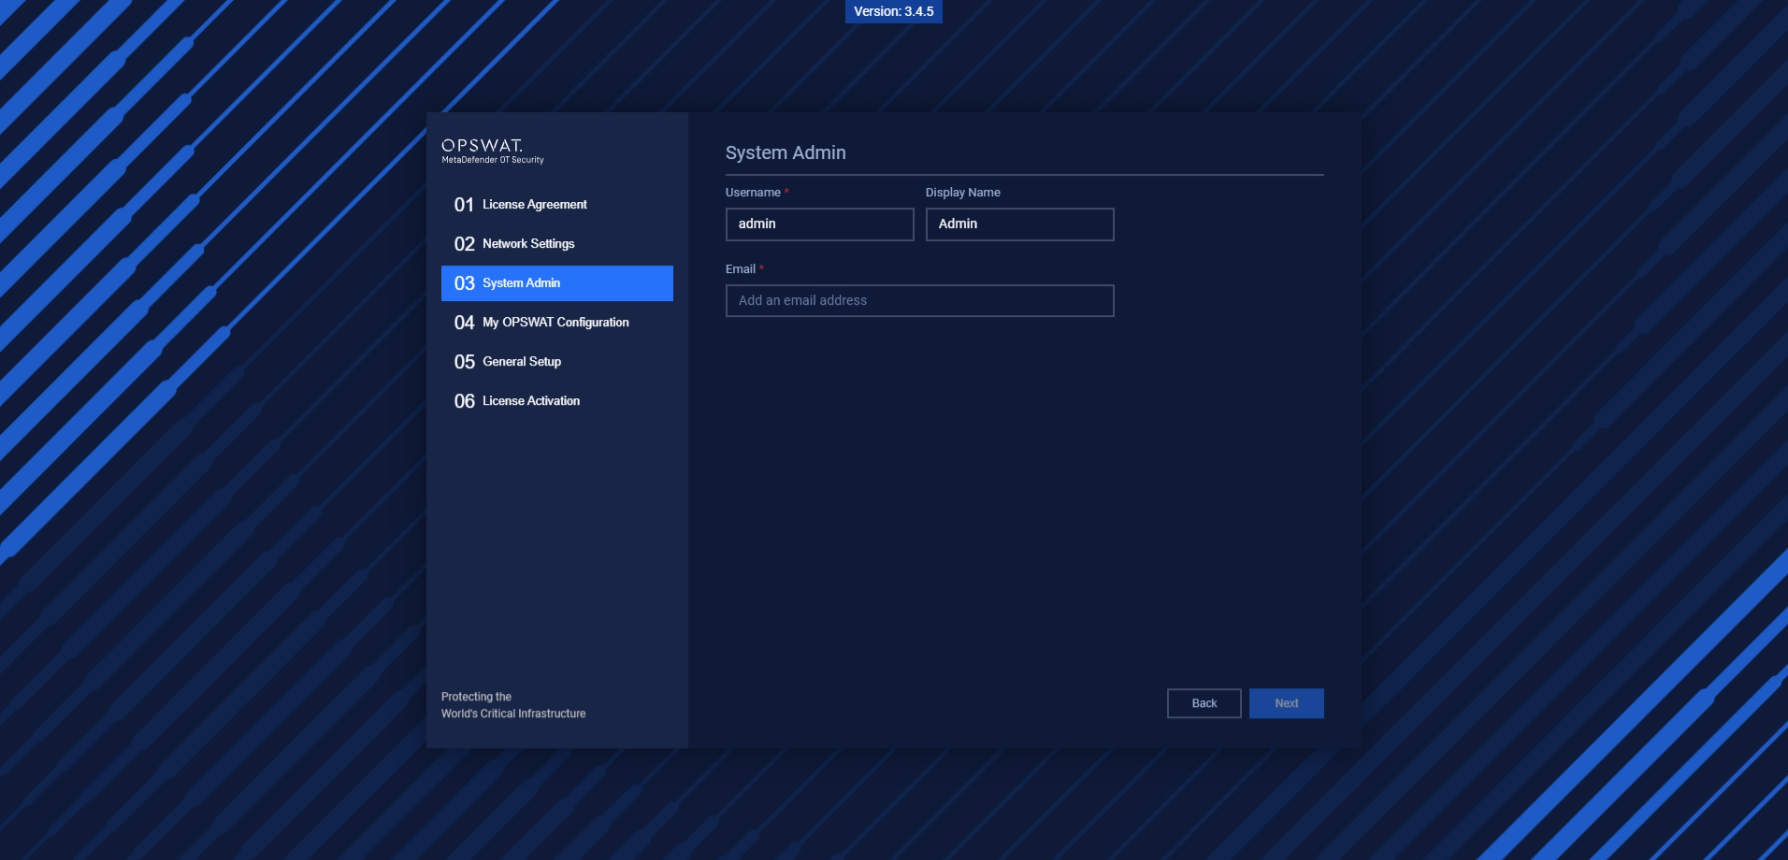1788x860 pixels.
Task: Go to Network Settings step
Action: click(557, 244)
